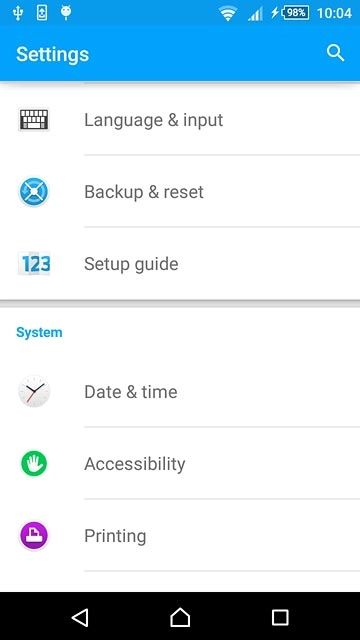
Task: Tap the blue Backup & reset icon
Action: coord(34,192)
